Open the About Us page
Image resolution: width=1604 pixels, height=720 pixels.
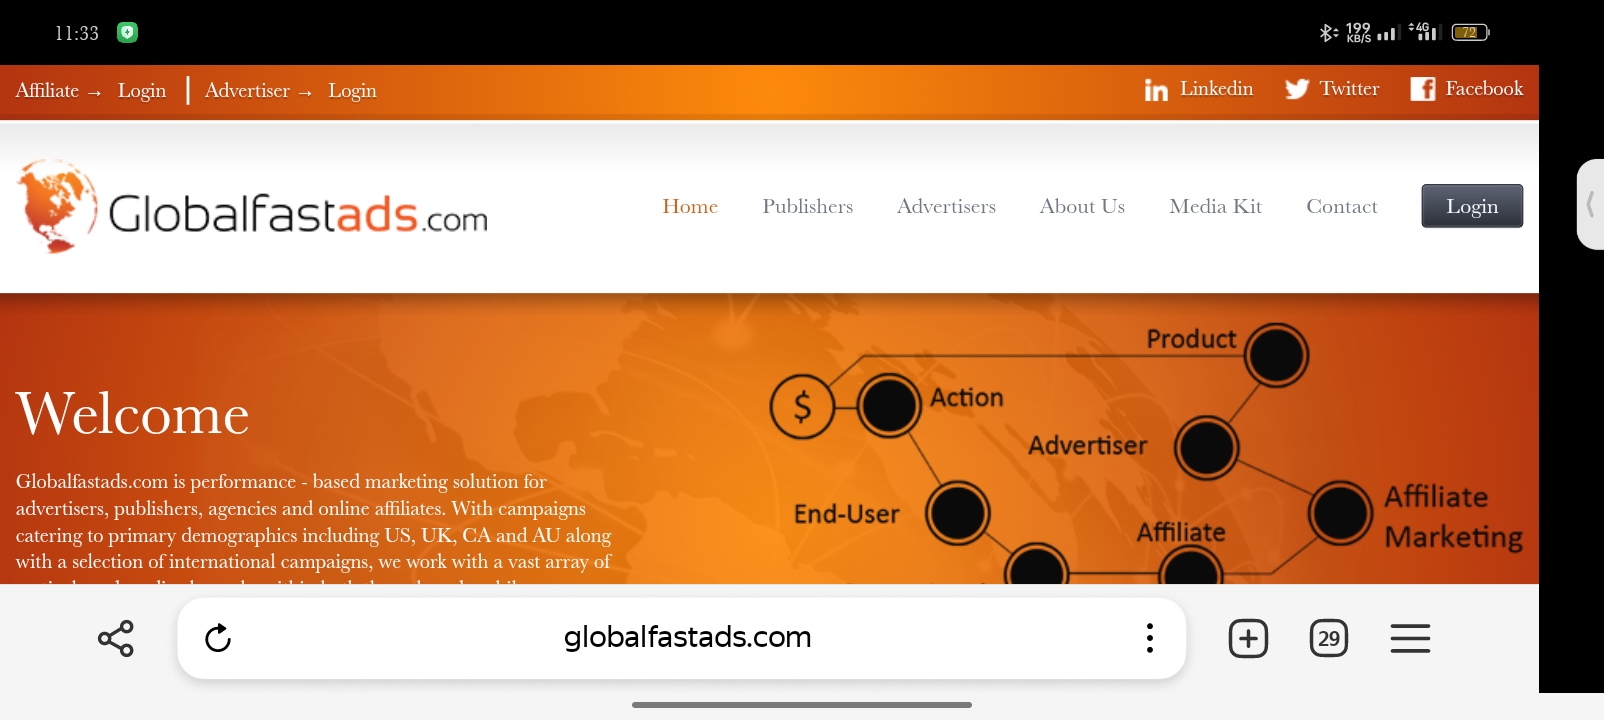[x=1082, y=206]
